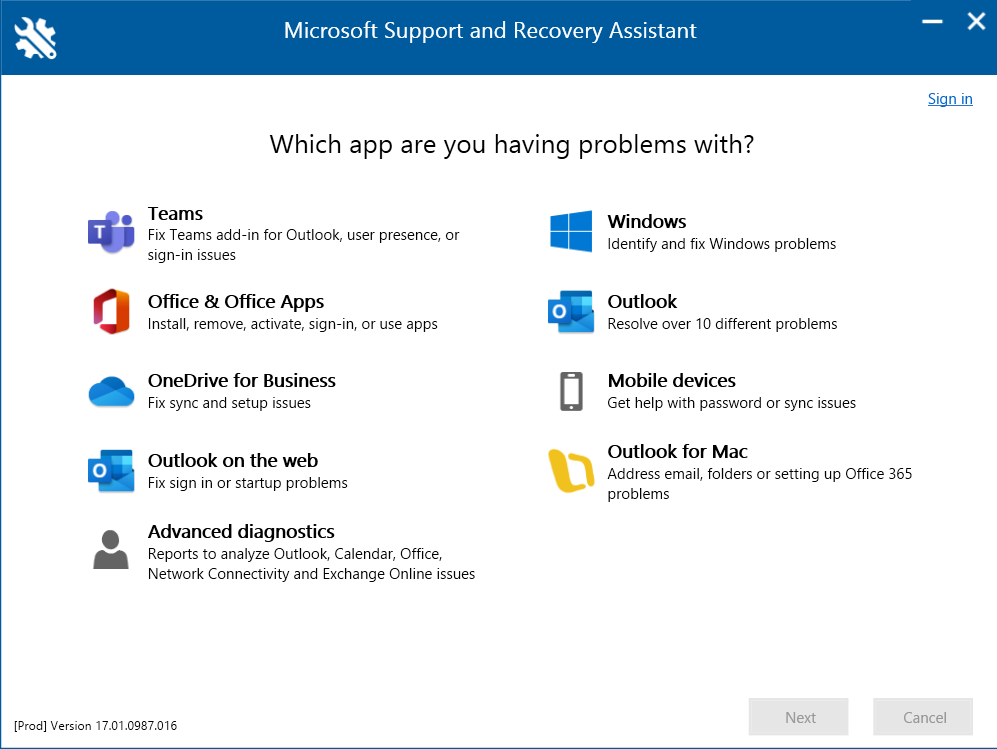Click the Cancel button
The height and width of the screenshot is (749, 997).
[x=923, y=717]
